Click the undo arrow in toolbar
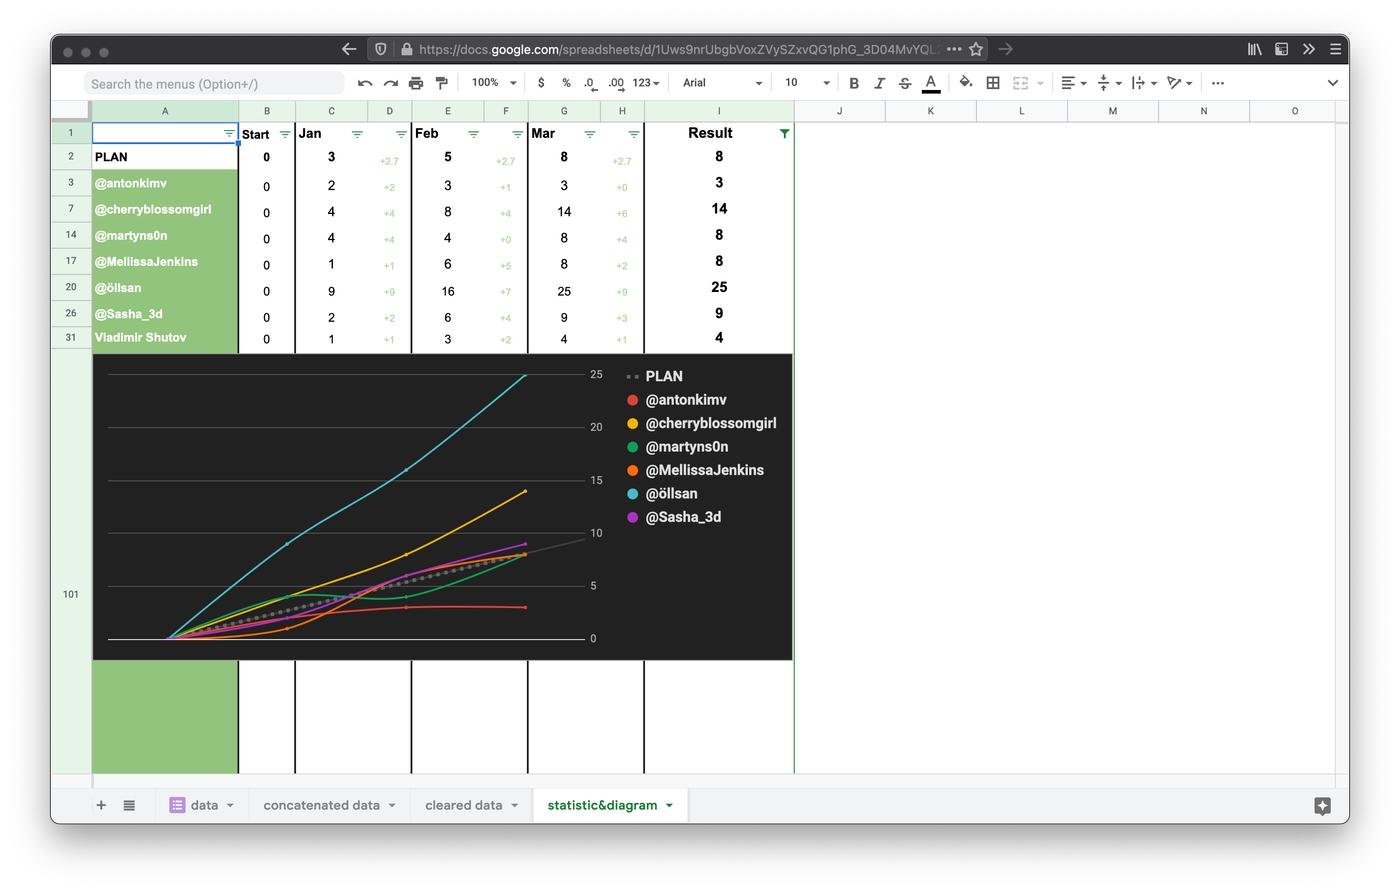This screenshot has width=1400, height=890. [365, 83]
